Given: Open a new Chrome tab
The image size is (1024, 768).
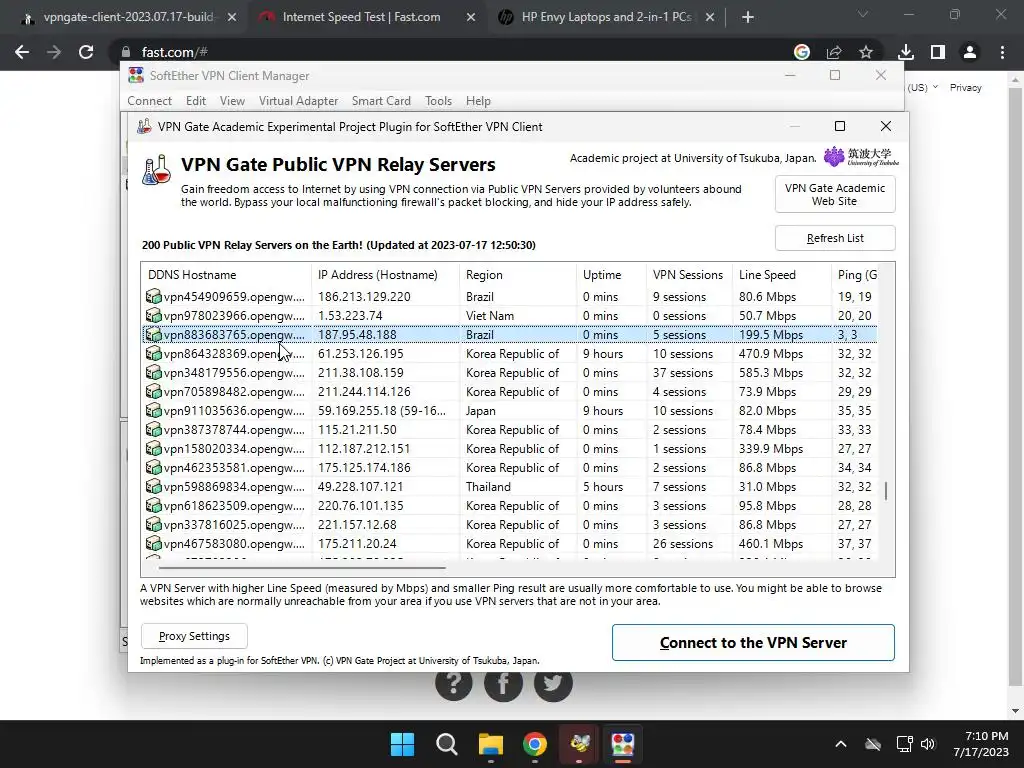Looking at the screenshot, I should click(x=748, y=17).
